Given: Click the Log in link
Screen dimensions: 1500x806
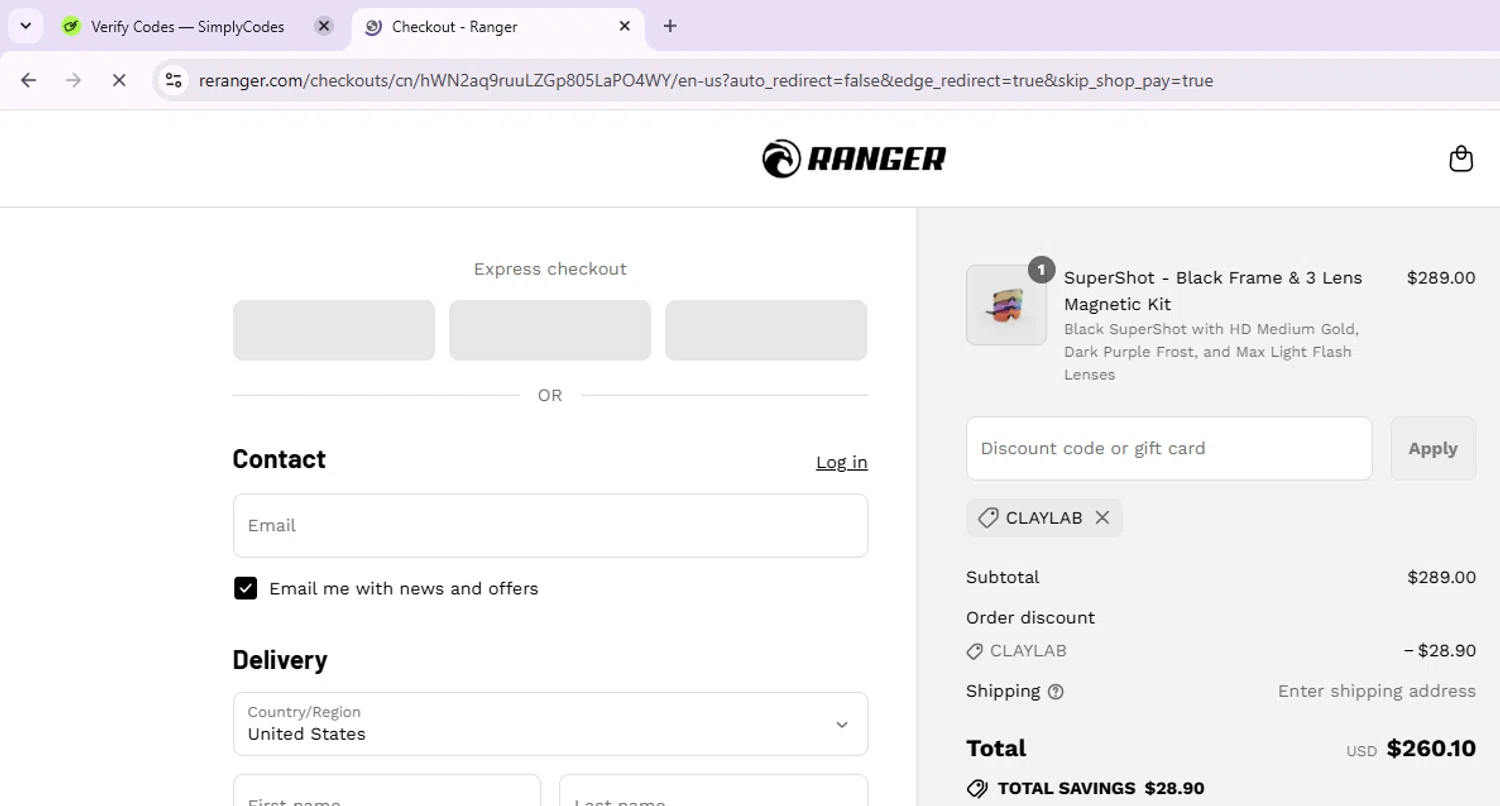Looking at the screenshot, I should (842, 462).
